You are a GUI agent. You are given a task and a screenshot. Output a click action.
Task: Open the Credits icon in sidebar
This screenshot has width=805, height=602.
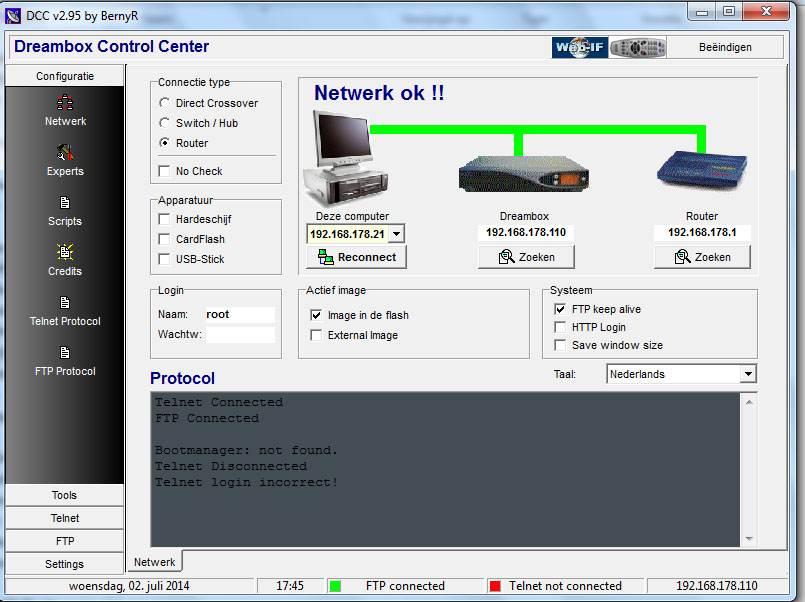(65, 252)
